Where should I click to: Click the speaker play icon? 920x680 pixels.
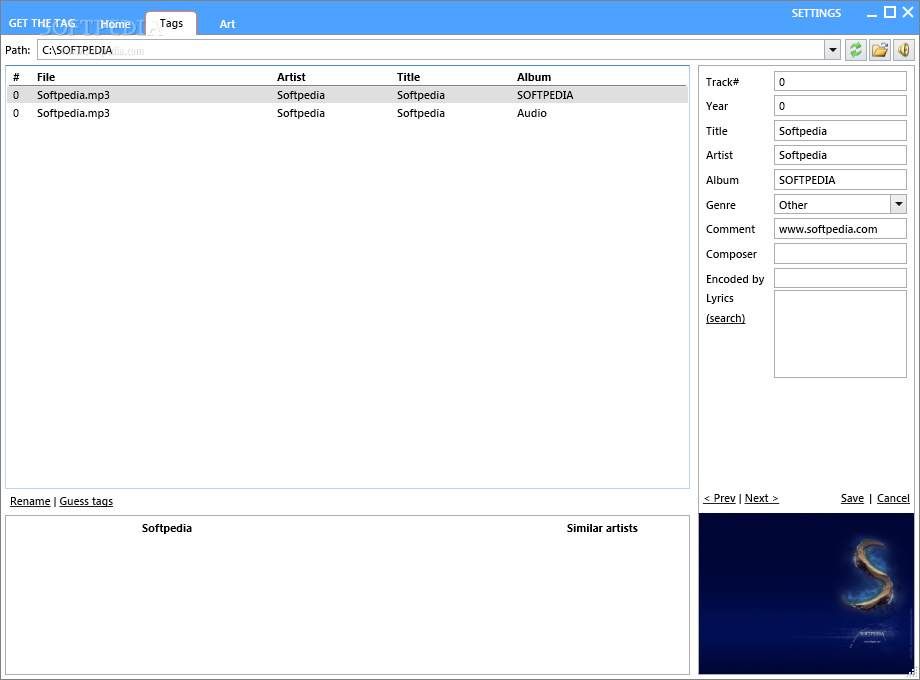click(904, 50)
